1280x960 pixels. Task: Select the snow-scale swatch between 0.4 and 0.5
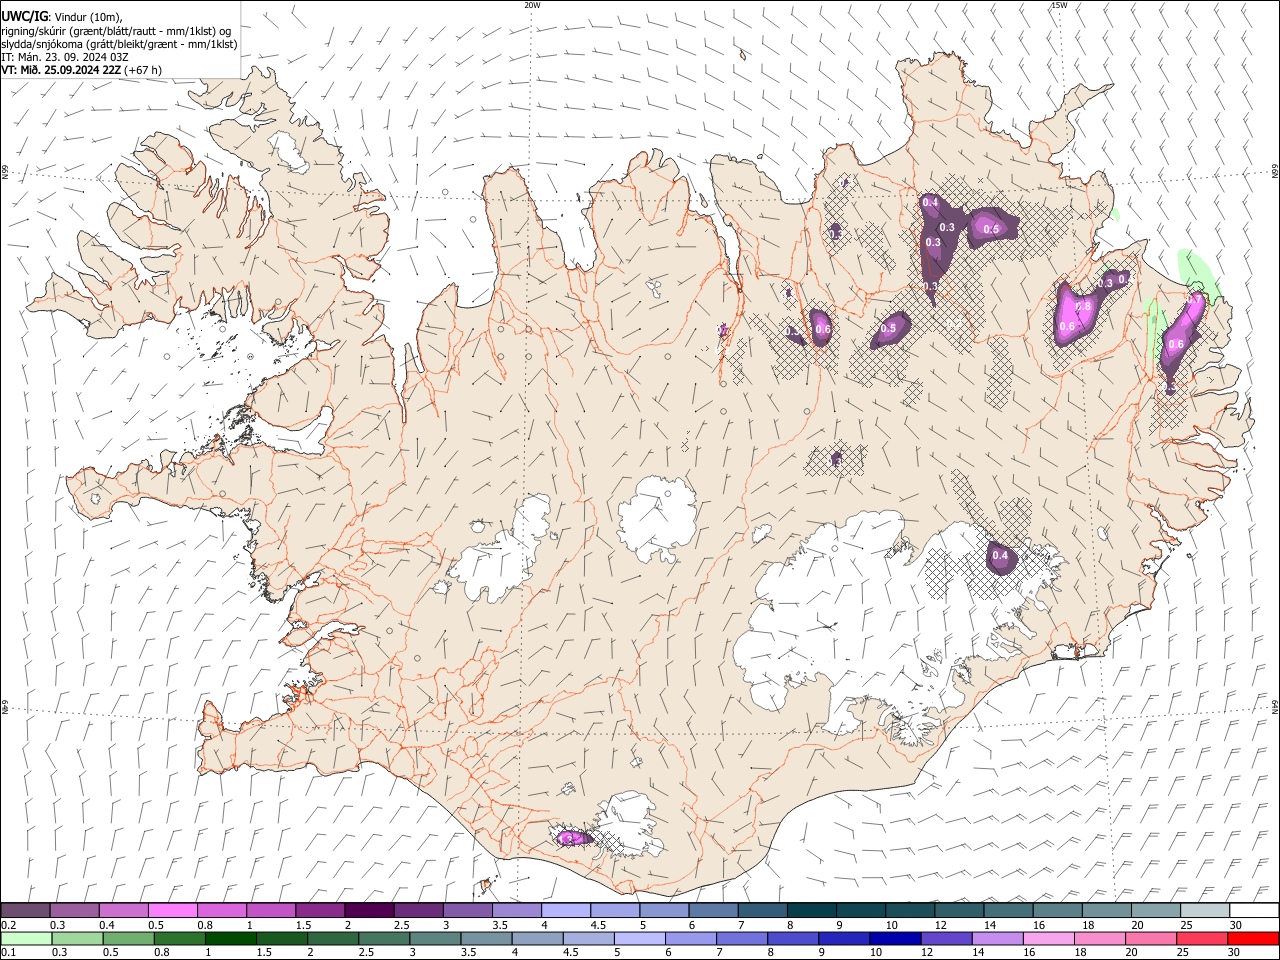tap(123, 911)
